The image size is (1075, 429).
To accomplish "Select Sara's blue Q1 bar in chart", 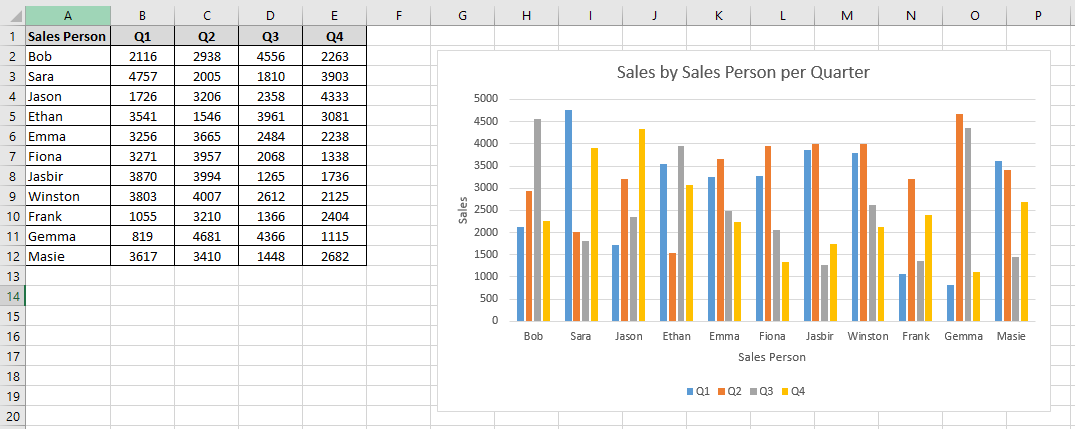I will pos(568,215).
